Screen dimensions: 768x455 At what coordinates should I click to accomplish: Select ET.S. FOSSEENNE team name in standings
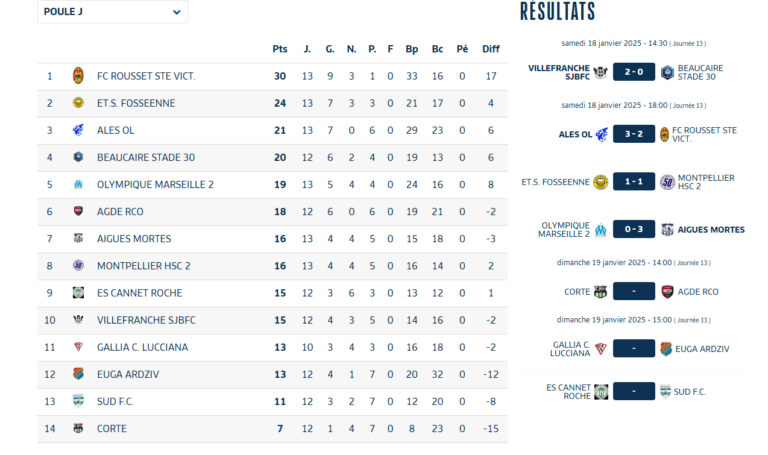136,103
